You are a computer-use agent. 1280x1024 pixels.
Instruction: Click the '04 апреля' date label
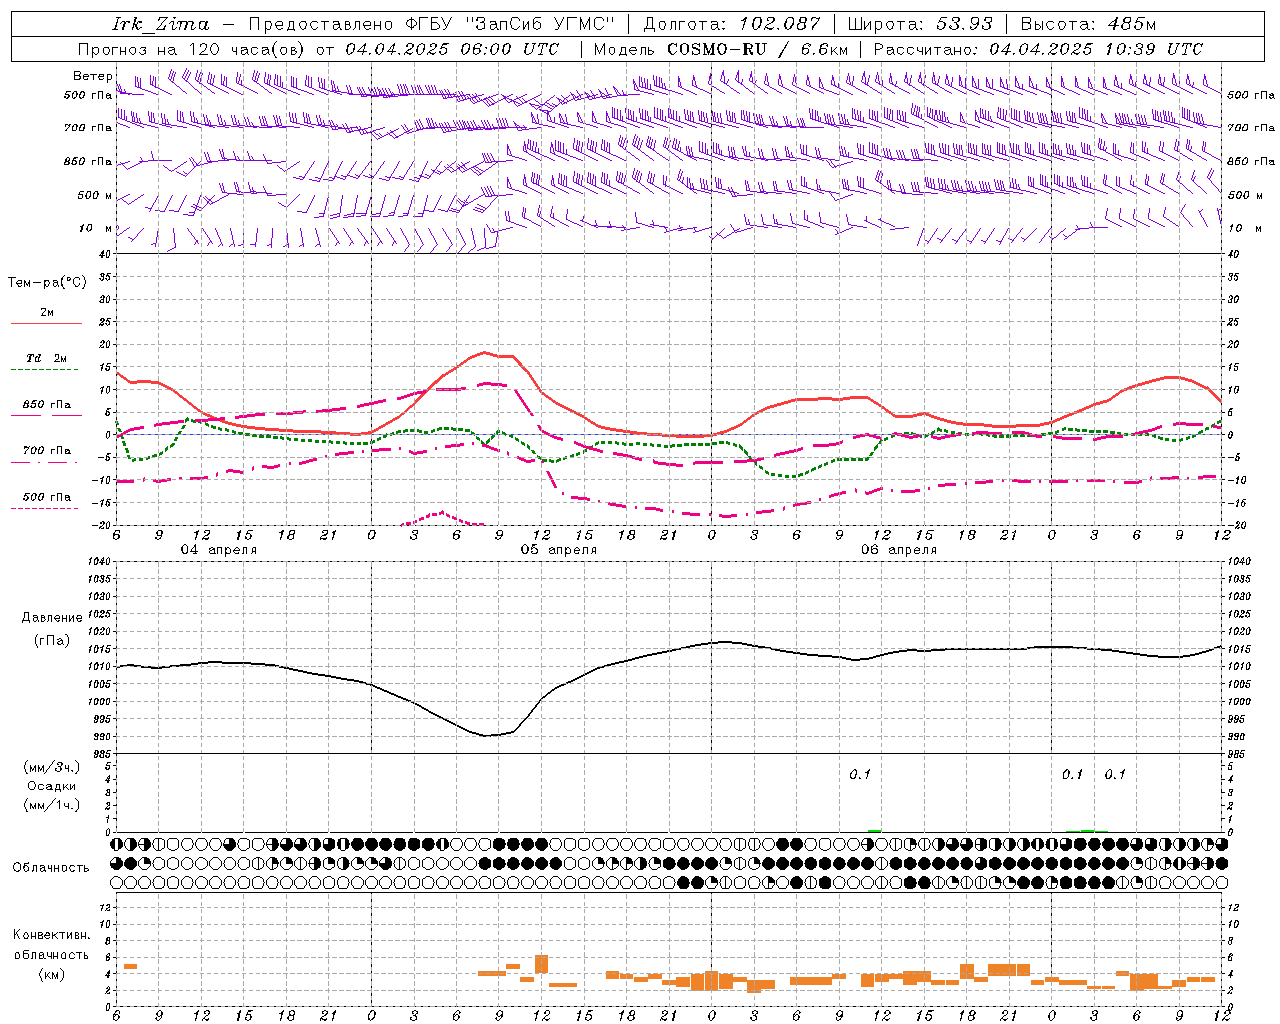point(218,549)
